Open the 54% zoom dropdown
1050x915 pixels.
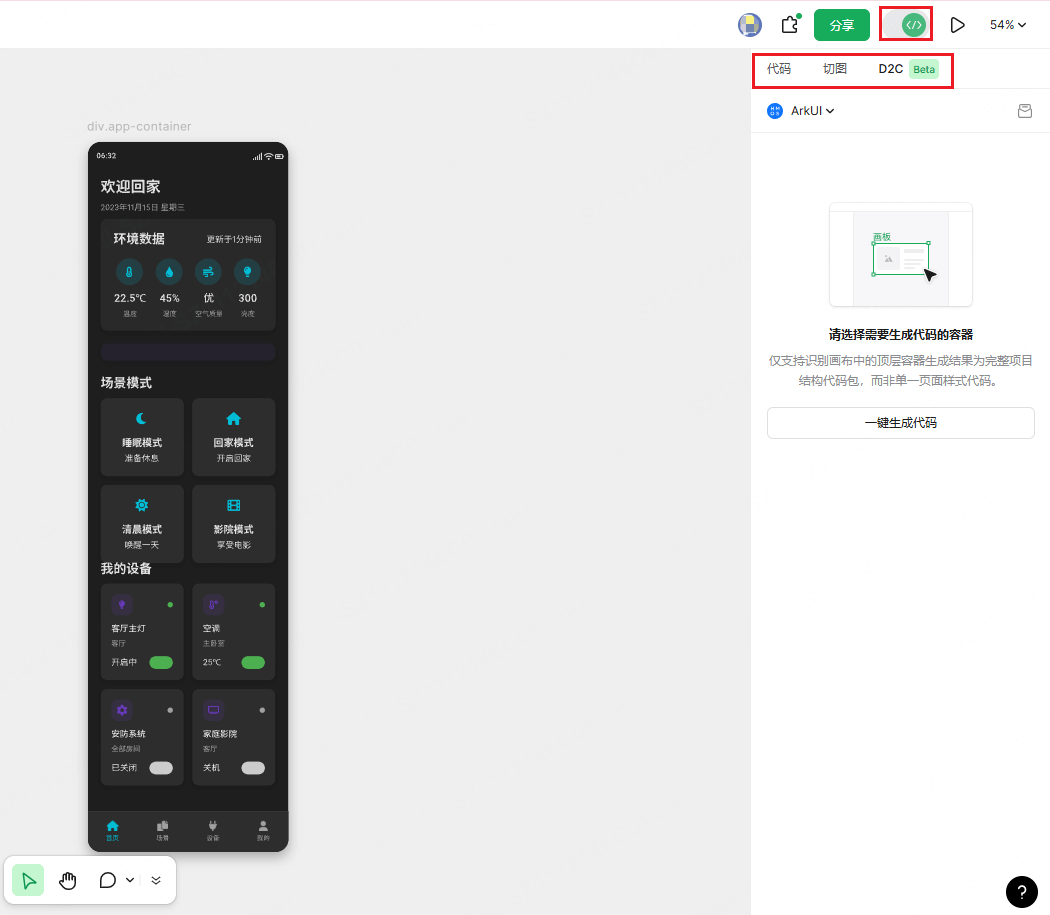pyautogui.click(x=1008, y=25)
